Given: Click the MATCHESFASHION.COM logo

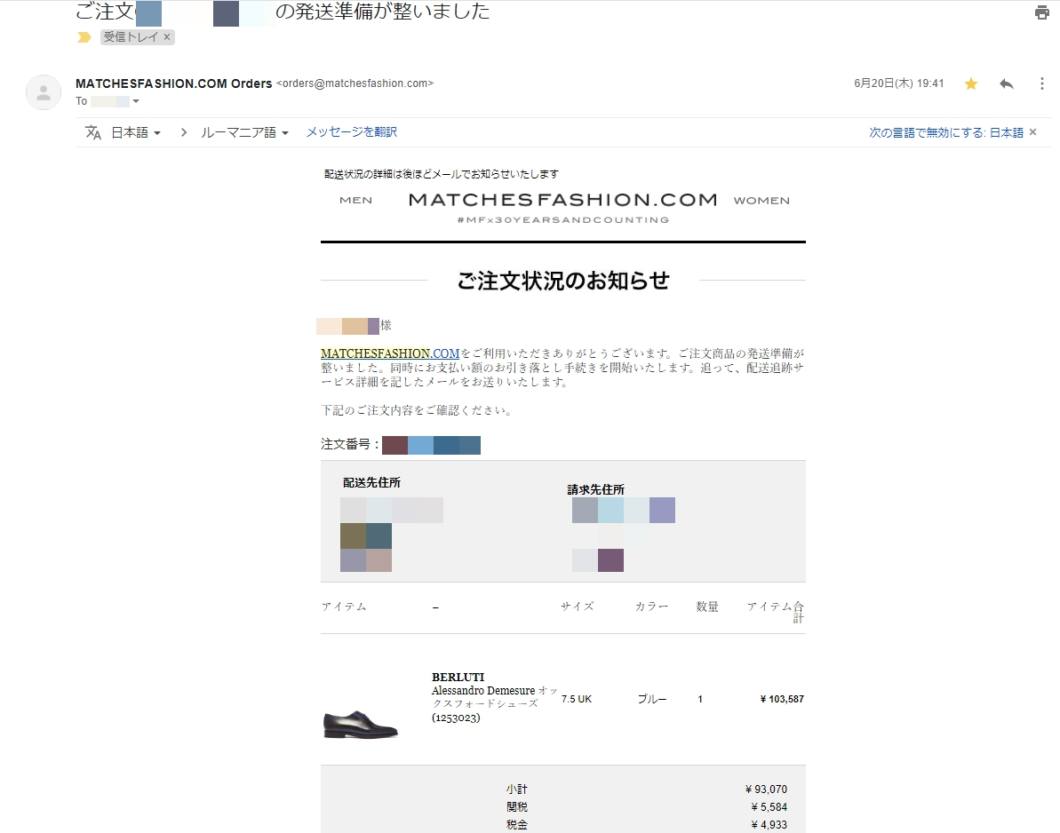Looking at the screenshot, I should coord(562,199).
